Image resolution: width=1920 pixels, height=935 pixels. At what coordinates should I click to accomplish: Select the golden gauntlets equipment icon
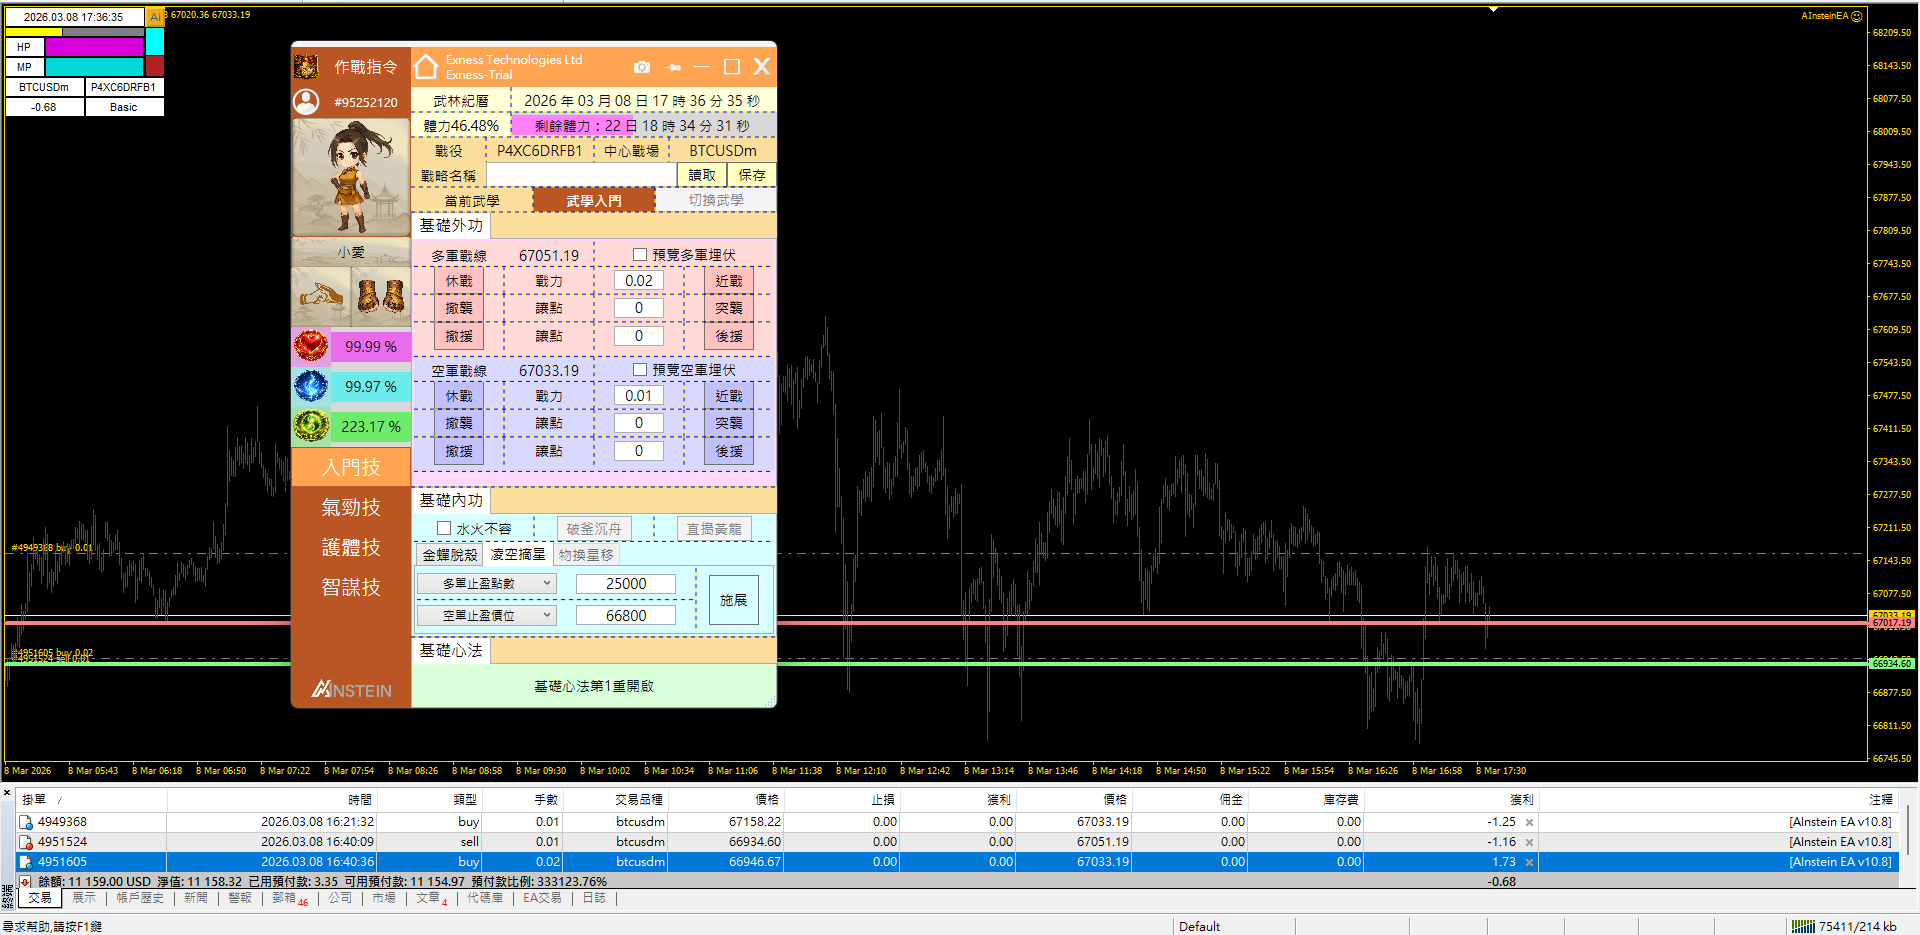click(x=381, y=296)
